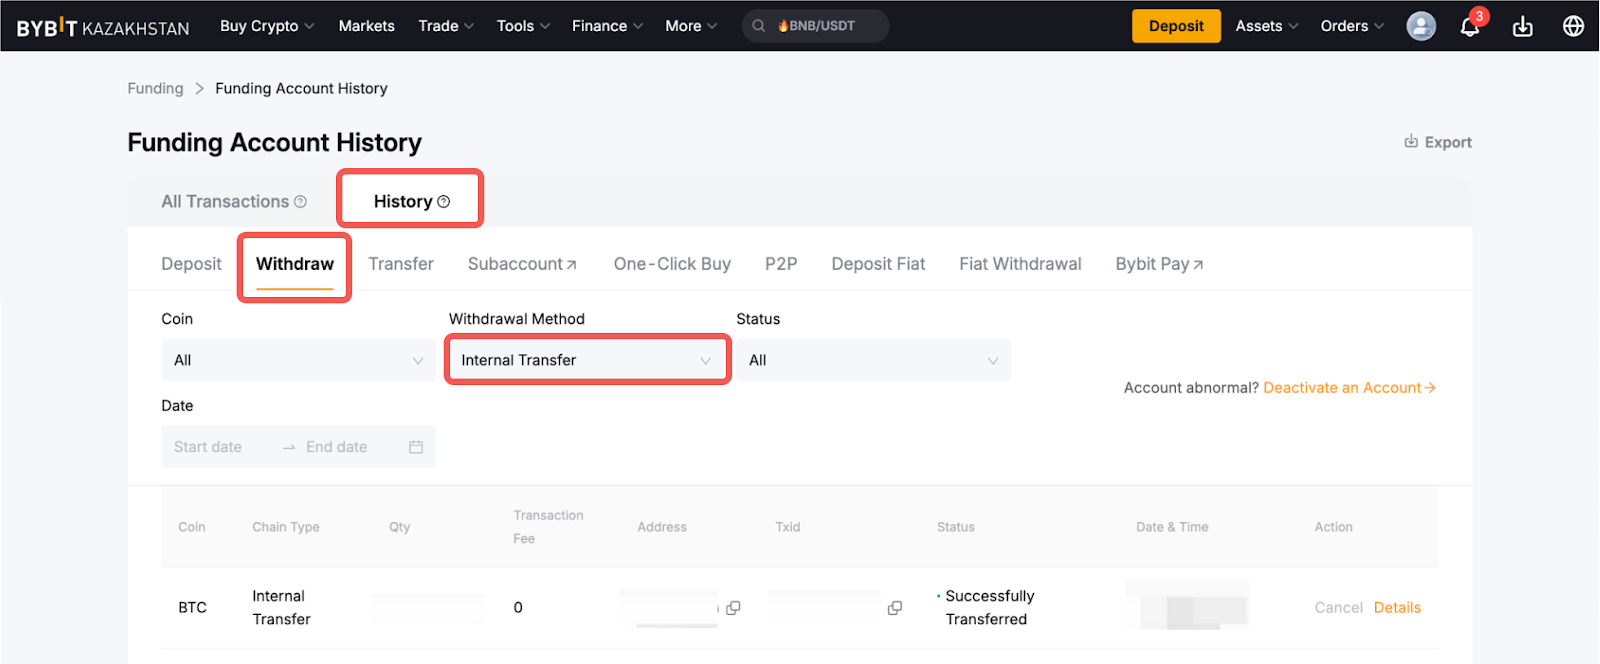Copy the Txid using copy icon
Screen dimensions: 1600x664
coord(894,608)
